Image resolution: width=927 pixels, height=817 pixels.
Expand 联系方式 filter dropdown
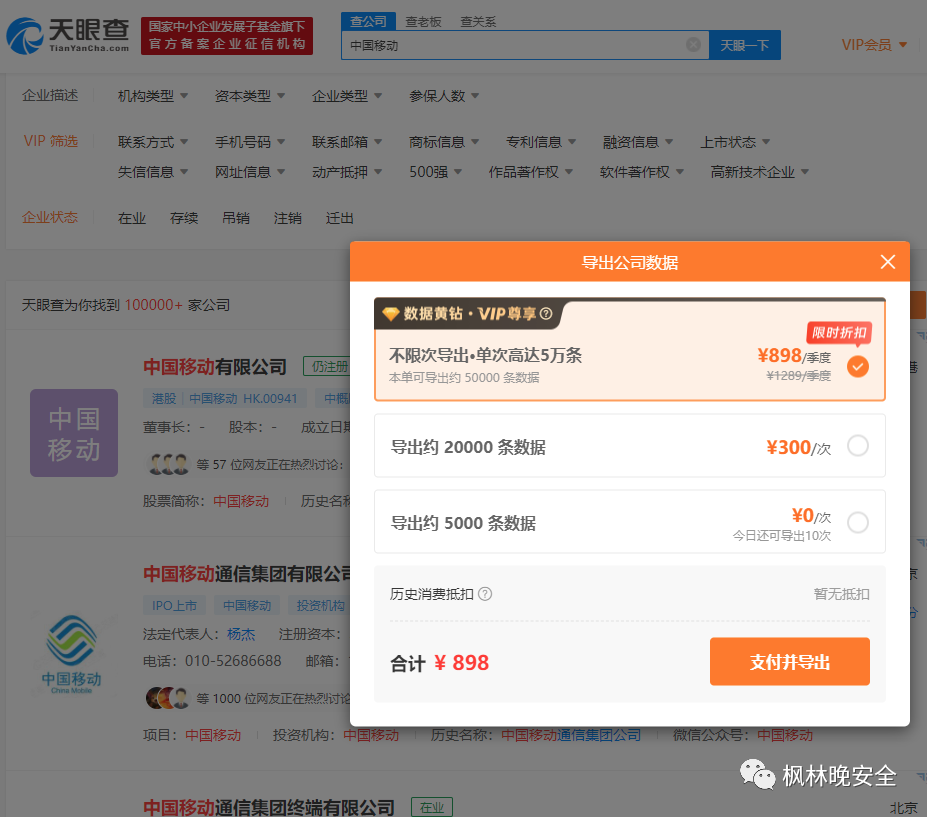point(153,142)
